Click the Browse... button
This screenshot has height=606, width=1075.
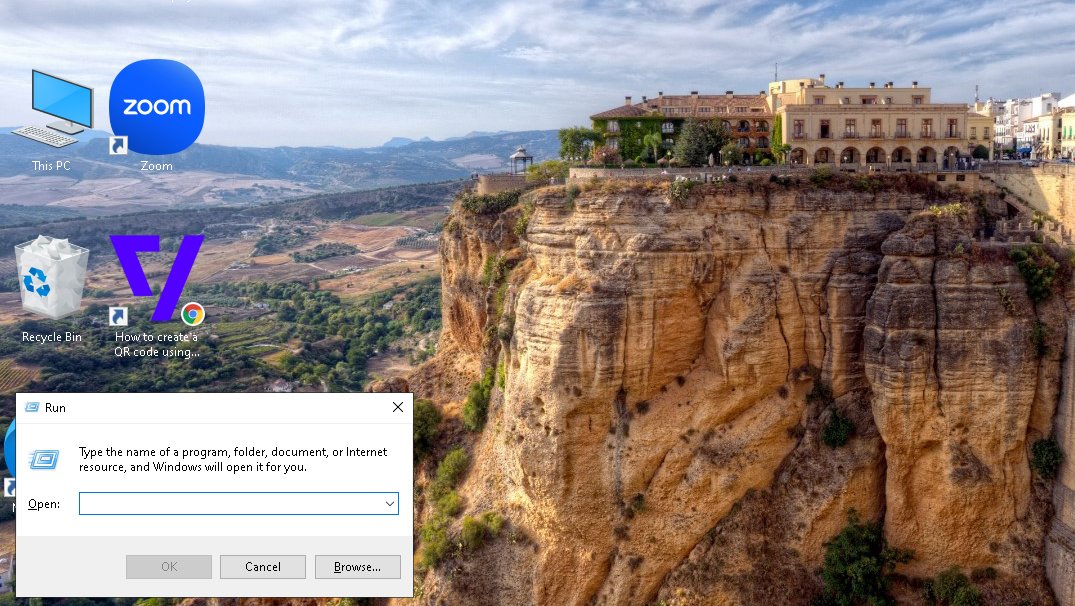click(x=357, y=567)
